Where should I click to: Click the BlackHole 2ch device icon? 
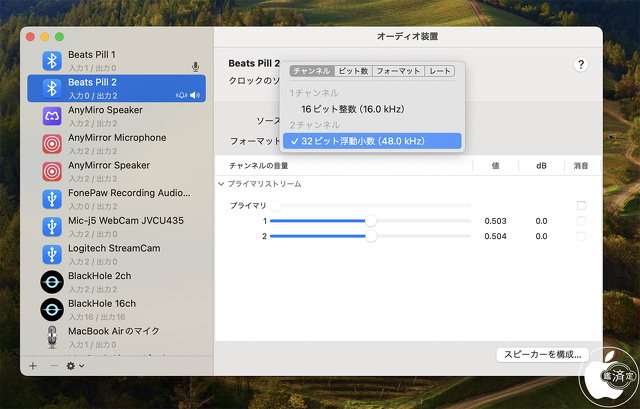[52, 282]
